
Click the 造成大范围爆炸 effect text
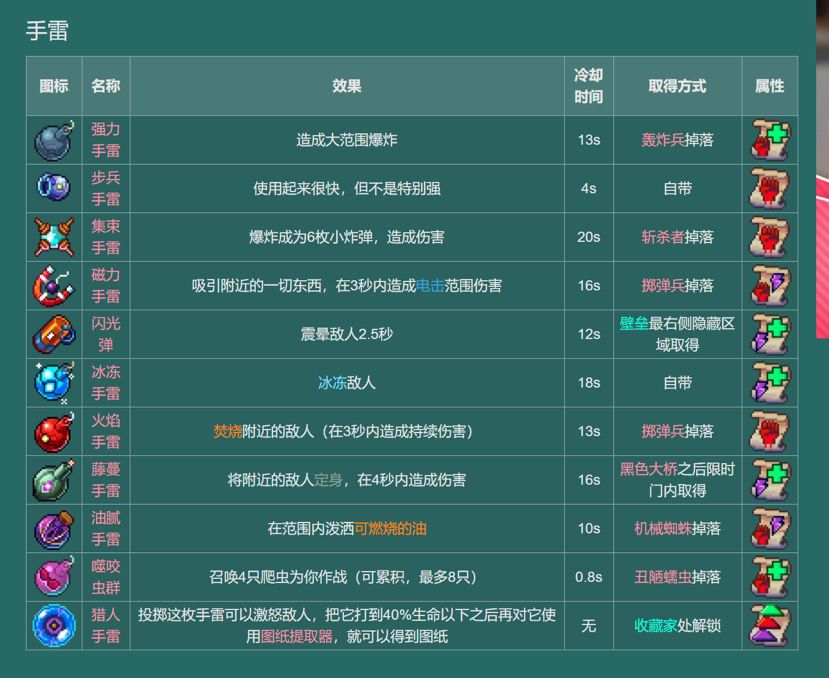tap(347, 140)
